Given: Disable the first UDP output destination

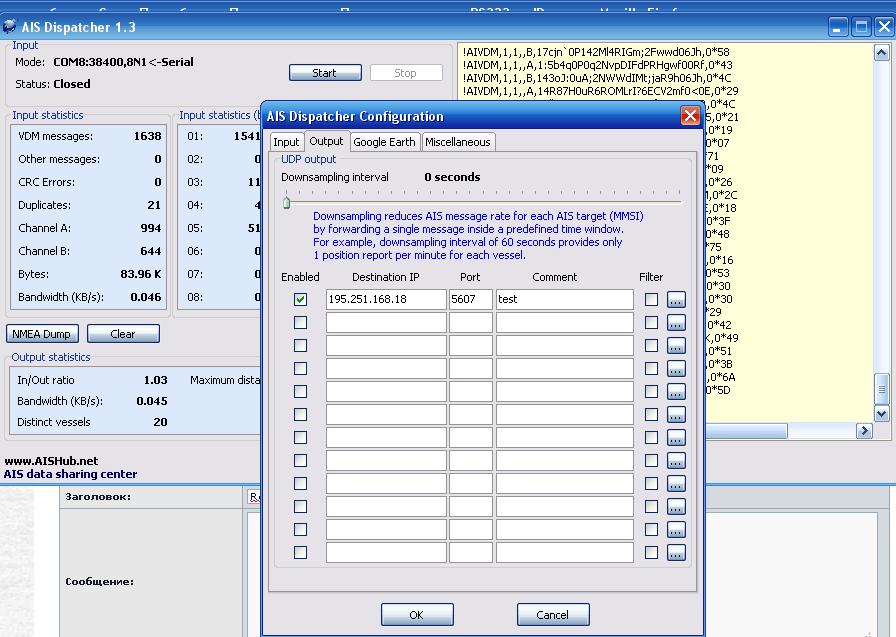Looking at the screenshot, I should point(301,299).
